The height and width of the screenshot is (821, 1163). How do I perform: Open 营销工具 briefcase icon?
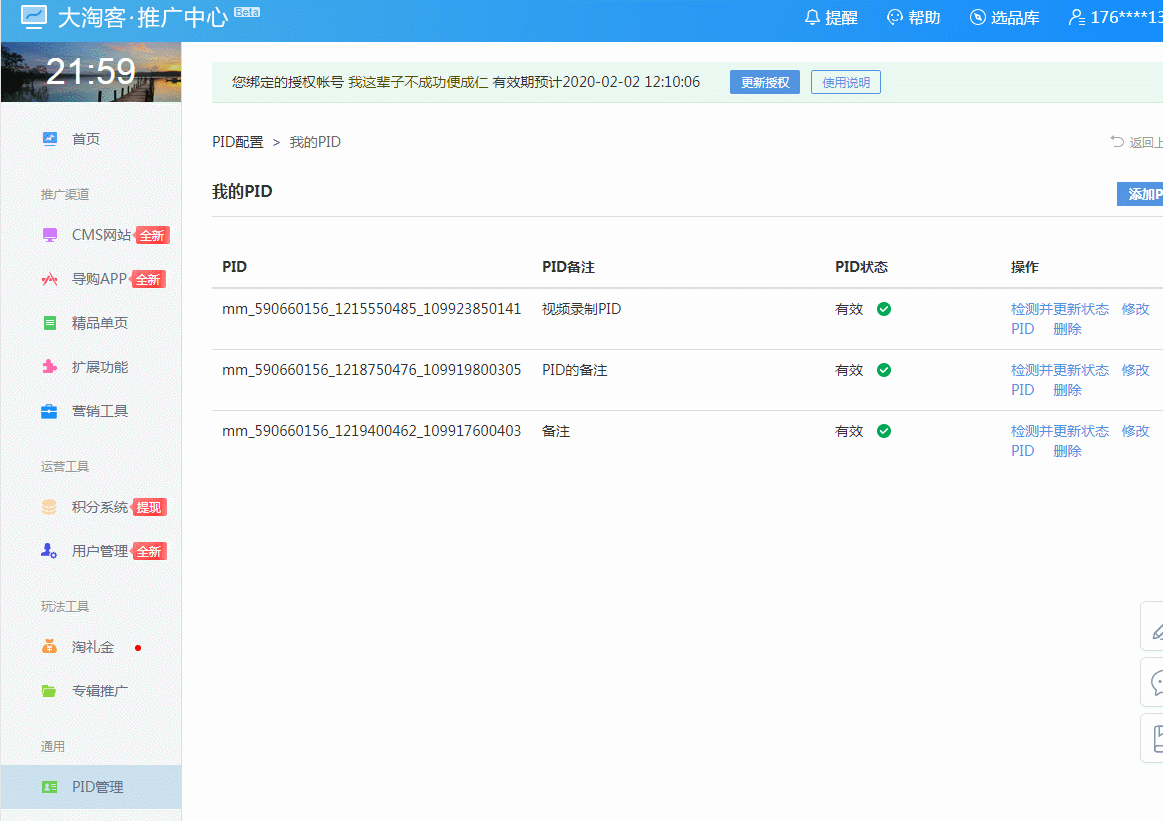click(x=50, y=411)
